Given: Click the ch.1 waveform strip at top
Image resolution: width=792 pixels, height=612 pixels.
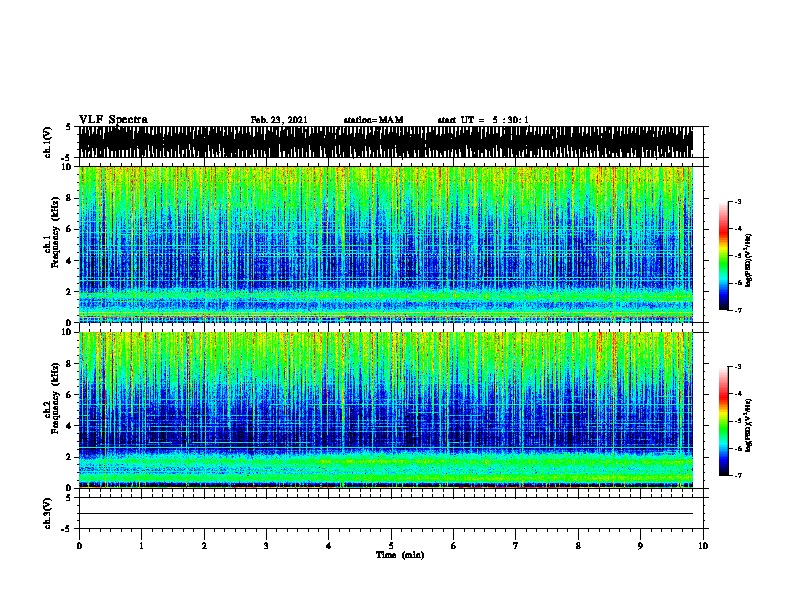Looking at the screenshot, I should (x=386, y=142).
